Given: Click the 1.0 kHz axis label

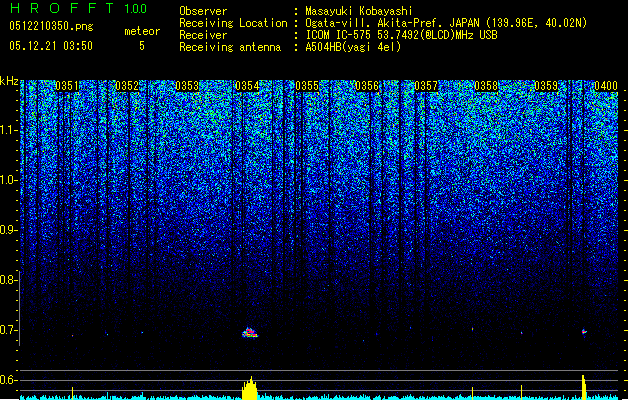Looking at the screenshot, I should pyautogui.click(x=8, y=180).
